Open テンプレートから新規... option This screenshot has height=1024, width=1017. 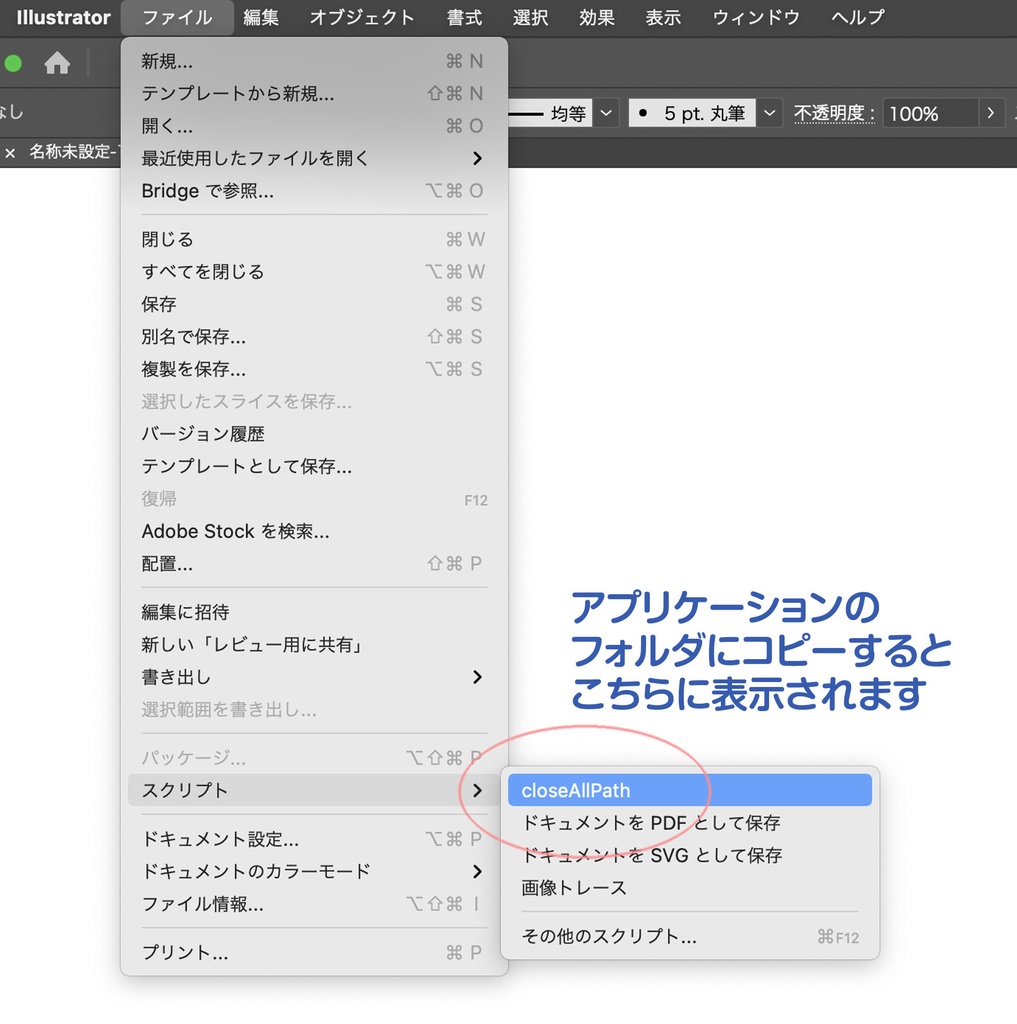tap(232, 93)
